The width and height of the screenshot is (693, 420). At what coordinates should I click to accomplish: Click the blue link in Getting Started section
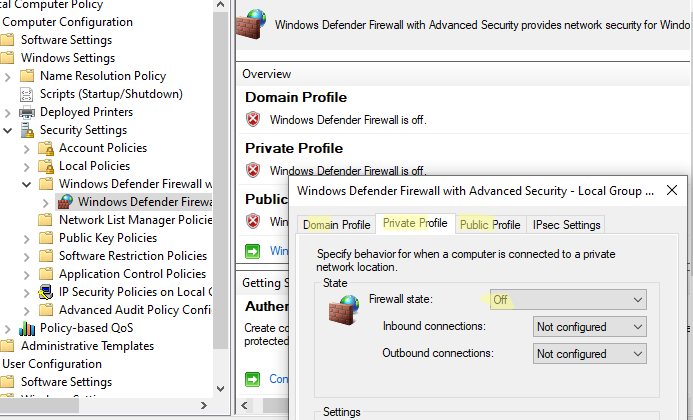pyautogui.click(x=279, y=378)
